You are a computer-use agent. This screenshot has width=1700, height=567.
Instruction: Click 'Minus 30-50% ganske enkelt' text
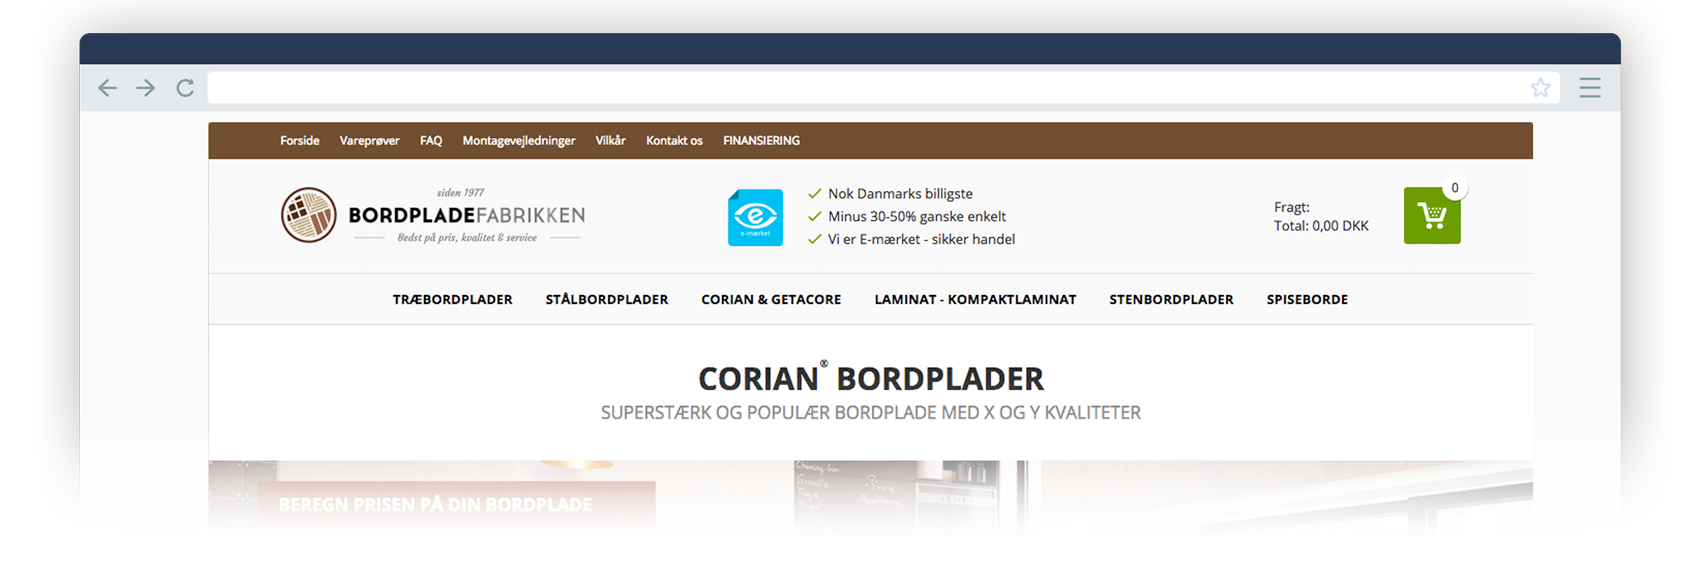pos(917,216)
